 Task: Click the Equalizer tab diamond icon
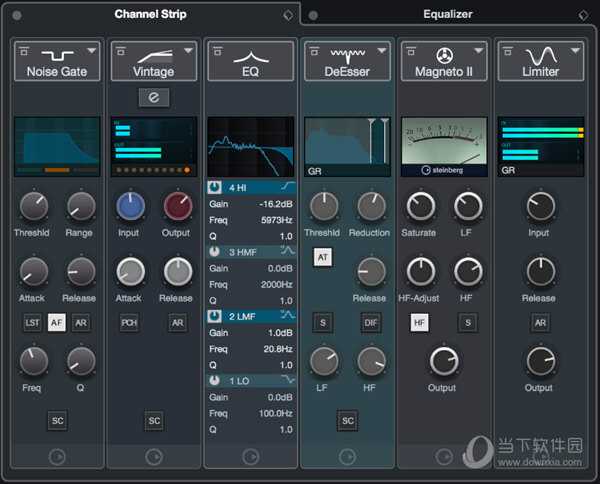pyautogui.click(x=583, y=15)
